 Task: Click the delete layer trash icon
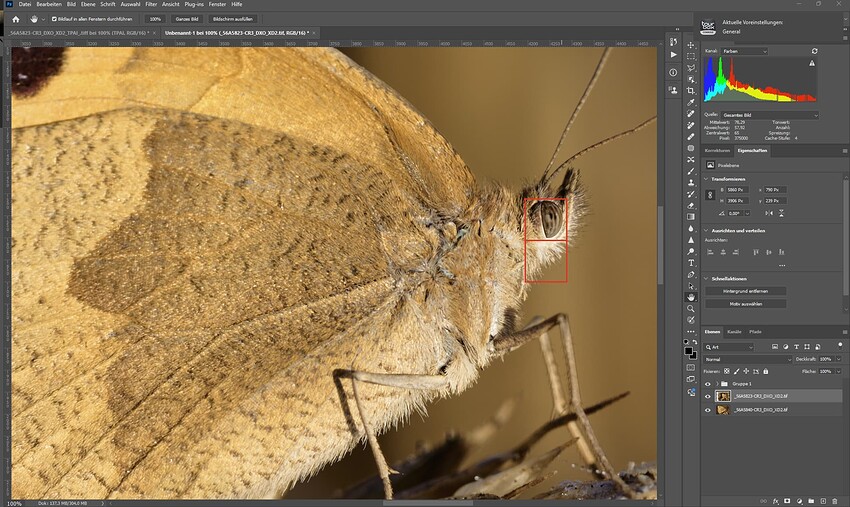(x=835, y=502)
